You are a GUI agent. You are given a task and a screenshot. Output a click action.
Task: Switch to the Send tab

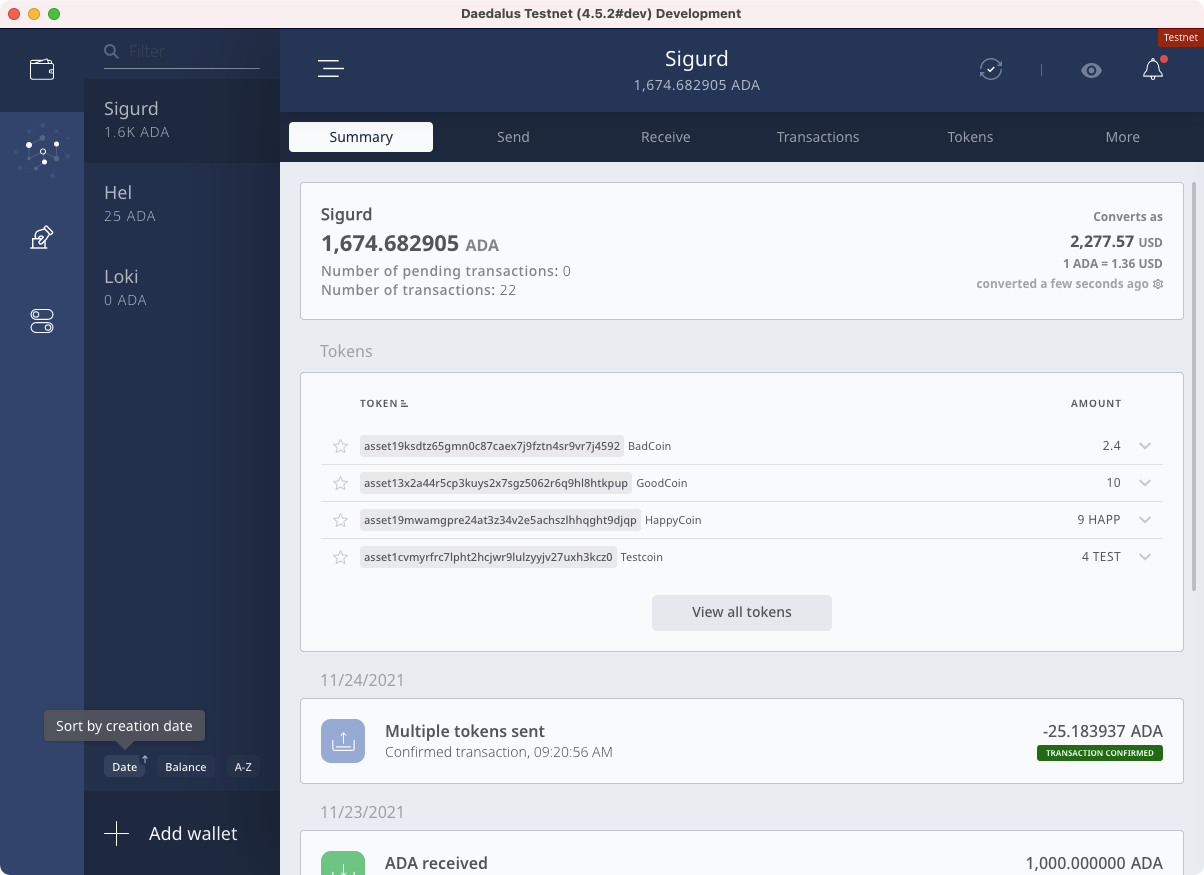tap(513, 137)
